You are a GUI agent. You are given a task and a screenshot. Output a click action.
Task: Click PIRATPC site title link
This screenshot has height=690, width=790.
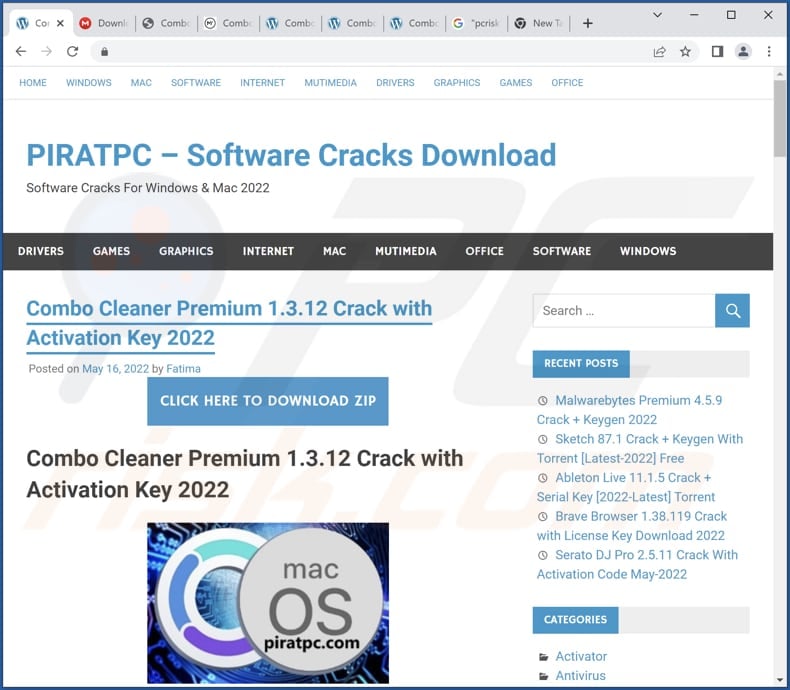click(x=291, y=155)
